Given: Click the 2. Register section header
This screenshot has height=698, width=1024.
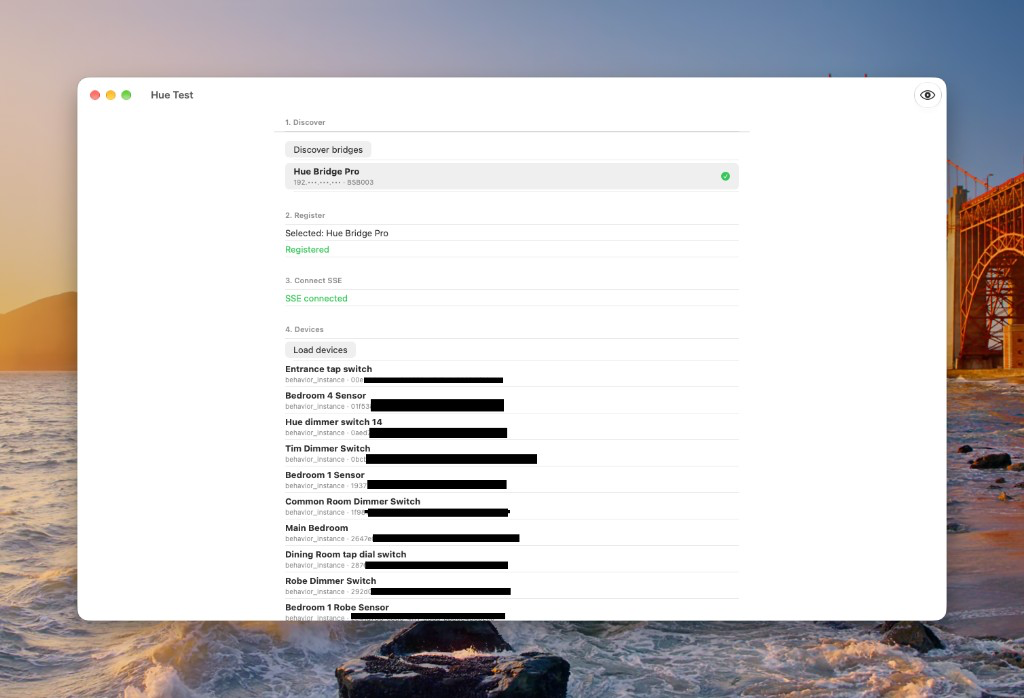Looking at the screenshot, I should click(x=305, y=215).
